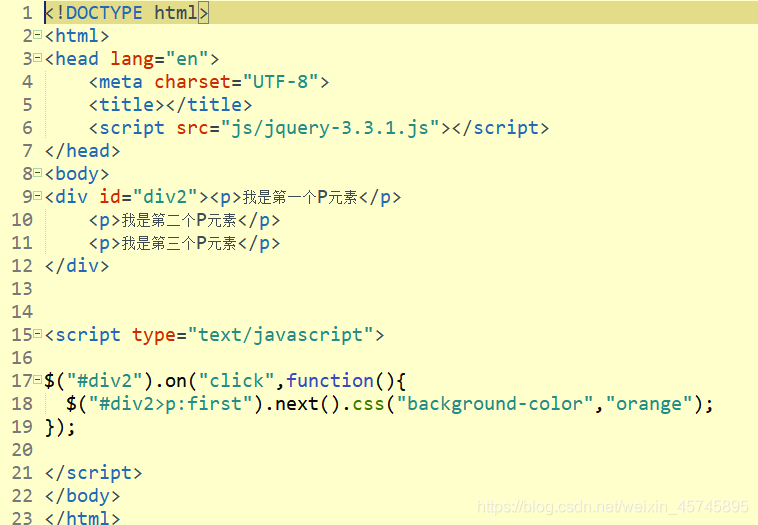
Task: Click the next() method call
Action: pyautogui.click(x=307, y=403)
